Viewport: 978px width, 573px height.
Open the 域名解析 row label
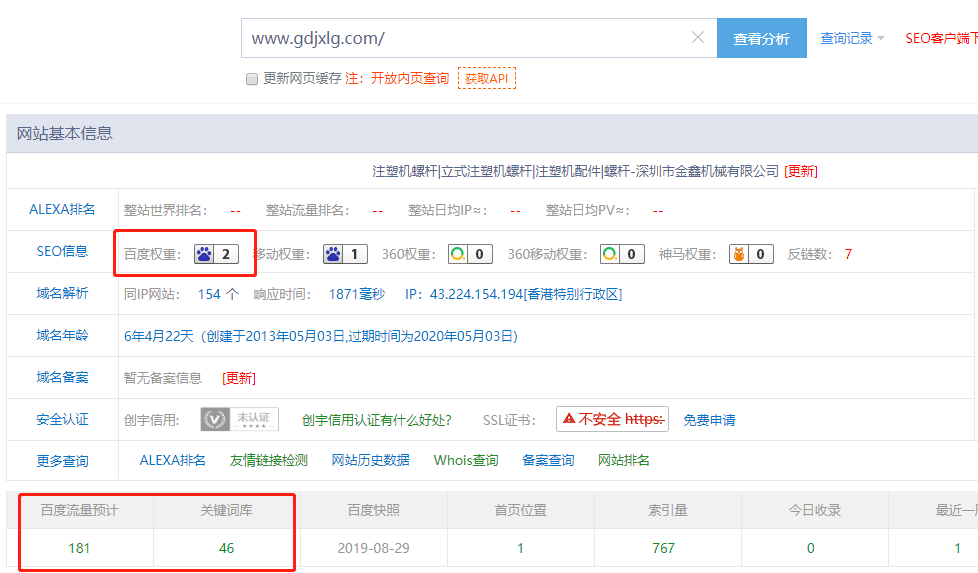tap(62, 293)
